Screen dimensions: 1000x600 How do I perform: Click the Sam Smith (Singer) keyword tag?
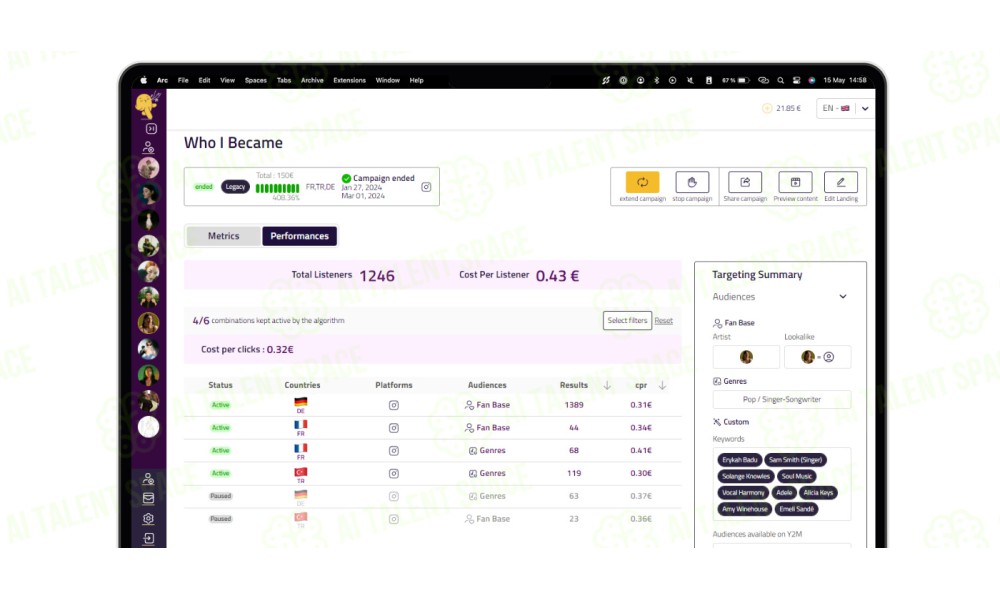[795, 460]
